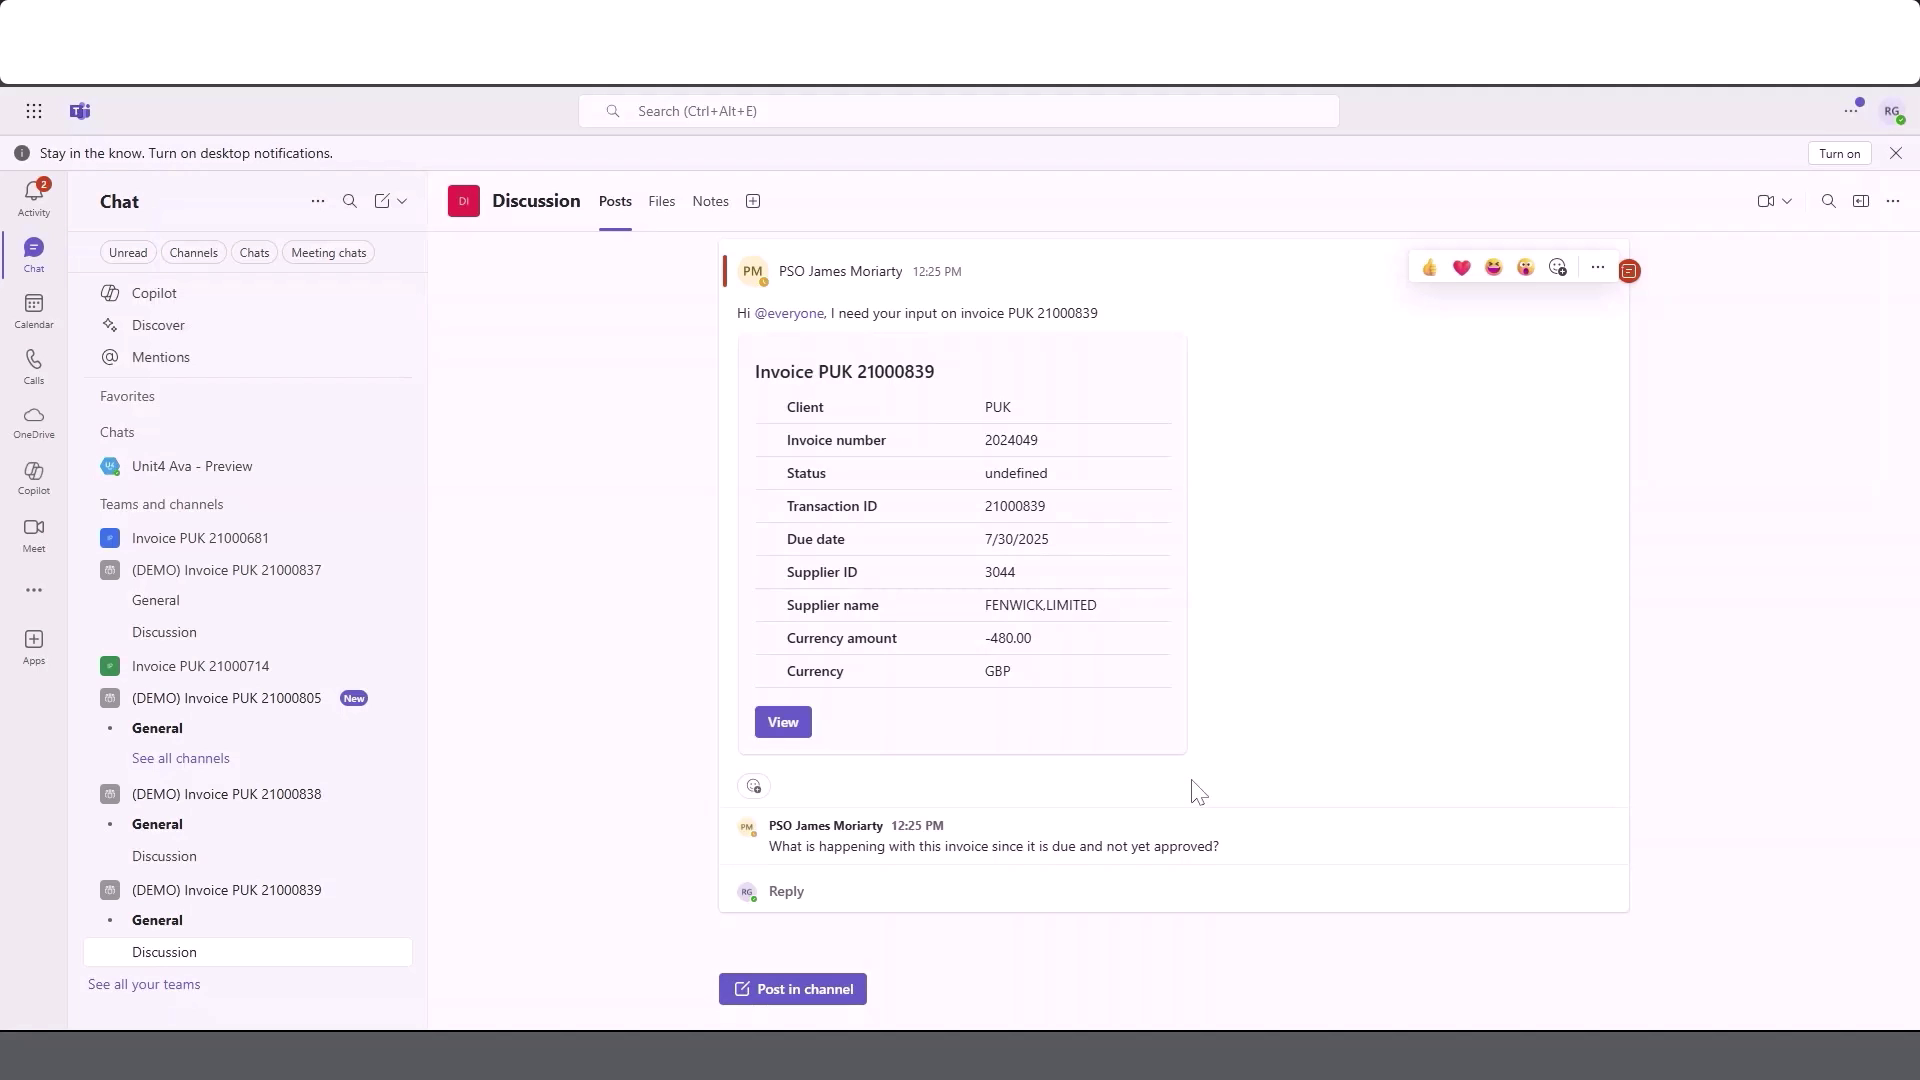
Task: Switch to the Files tab
Action: pyautogui.click(x=662, y=201)
